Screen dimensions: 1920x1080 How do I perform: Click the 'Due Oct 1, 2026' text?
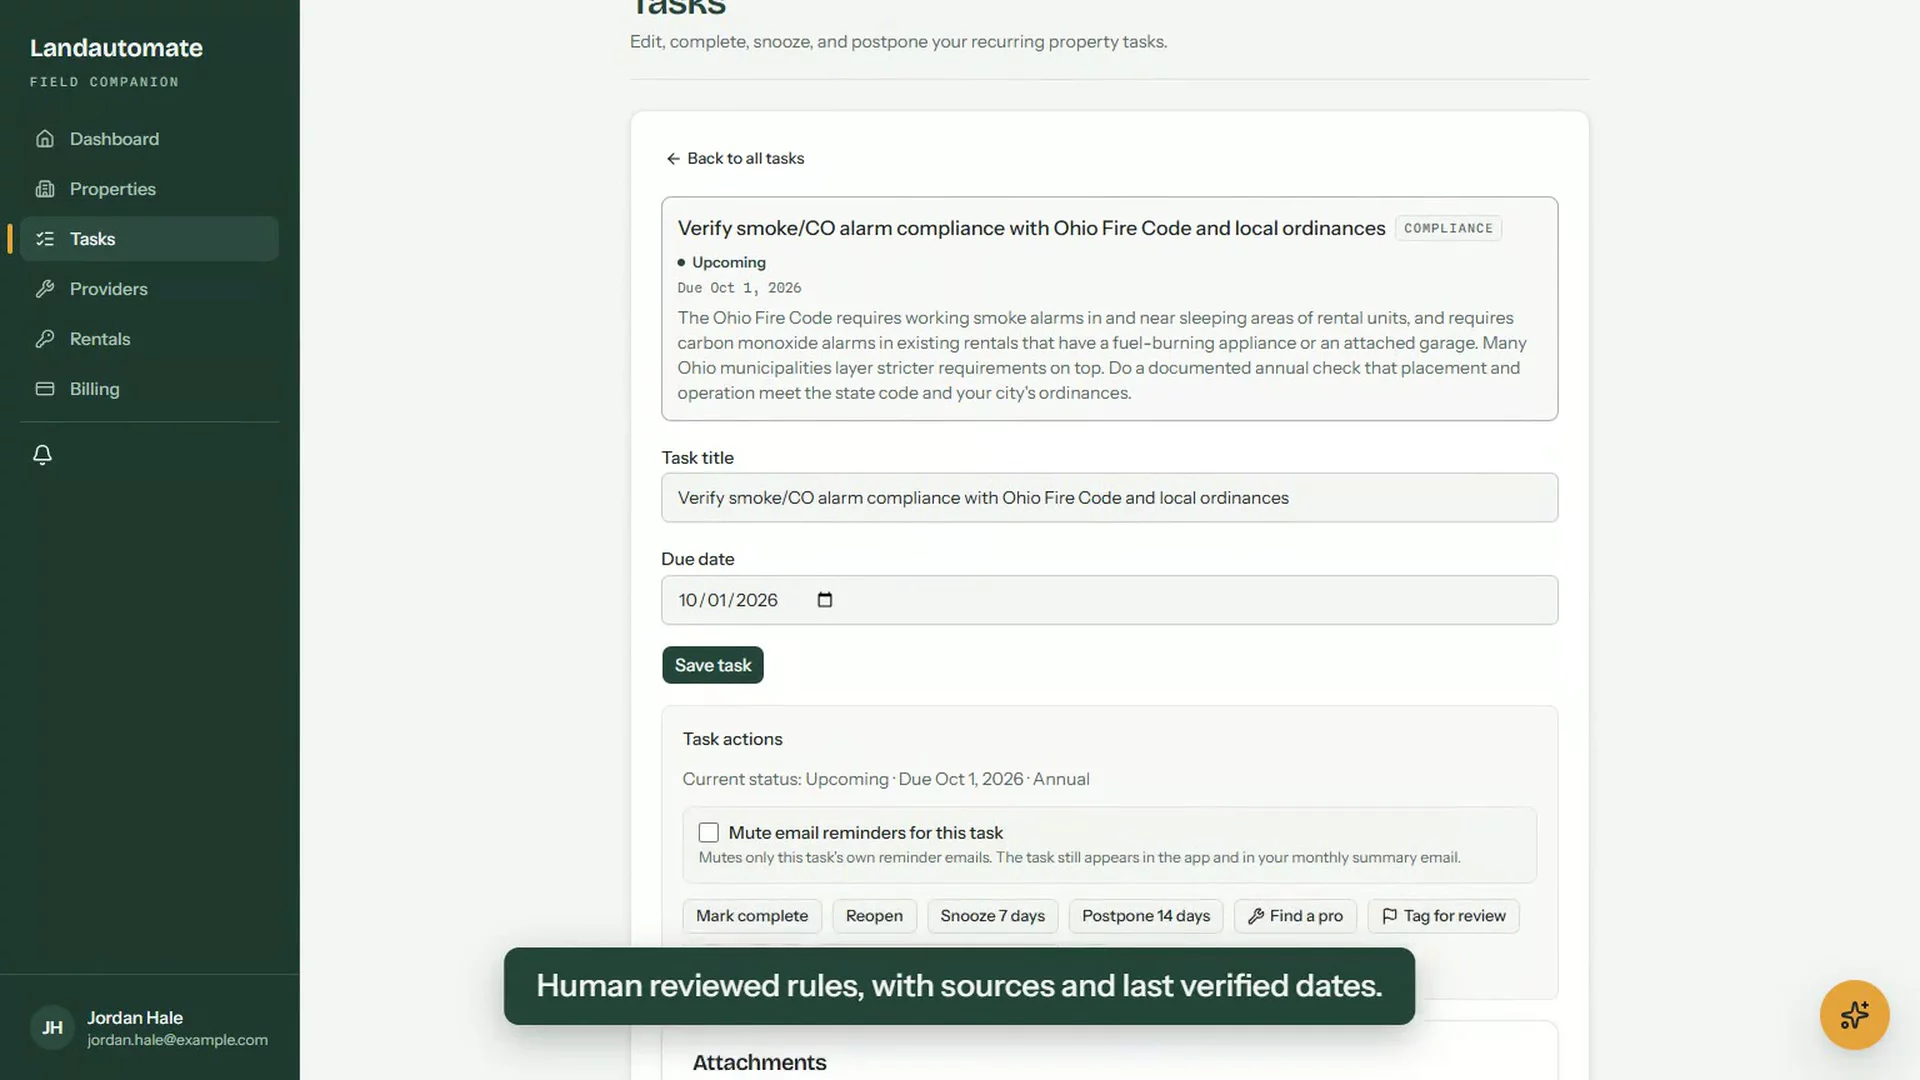[739, 288]
